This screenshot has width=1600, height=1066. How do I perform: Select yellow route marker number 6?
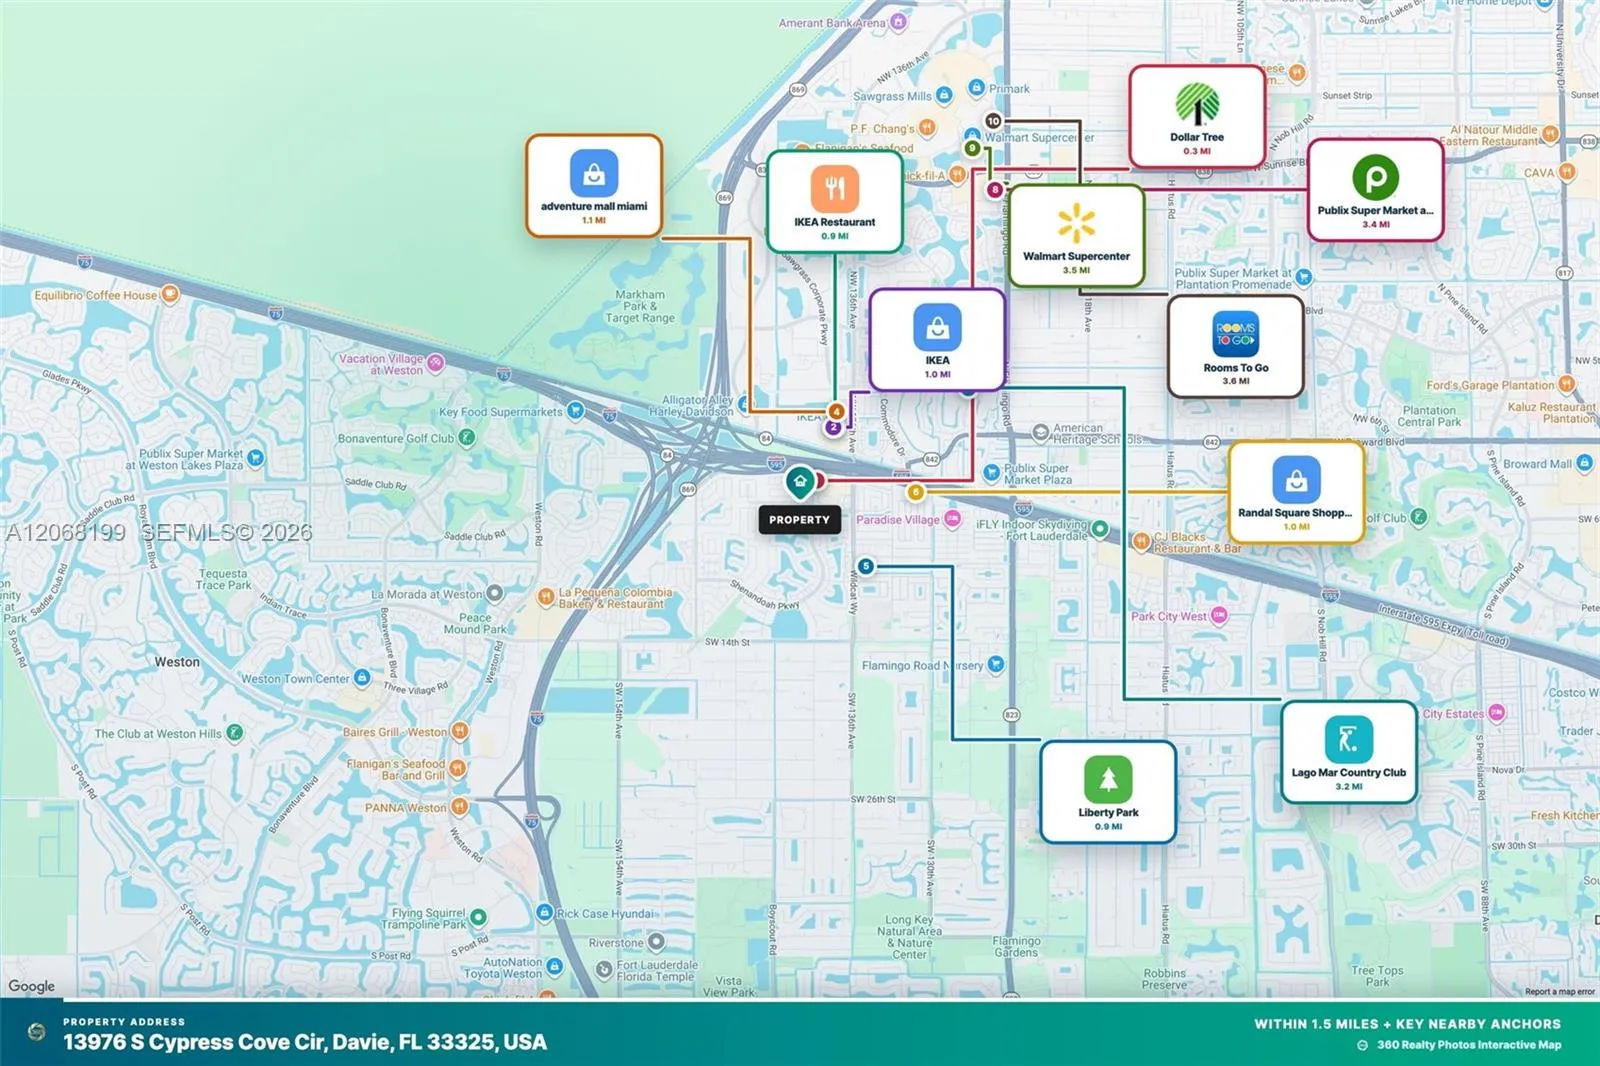coord(915,492)
